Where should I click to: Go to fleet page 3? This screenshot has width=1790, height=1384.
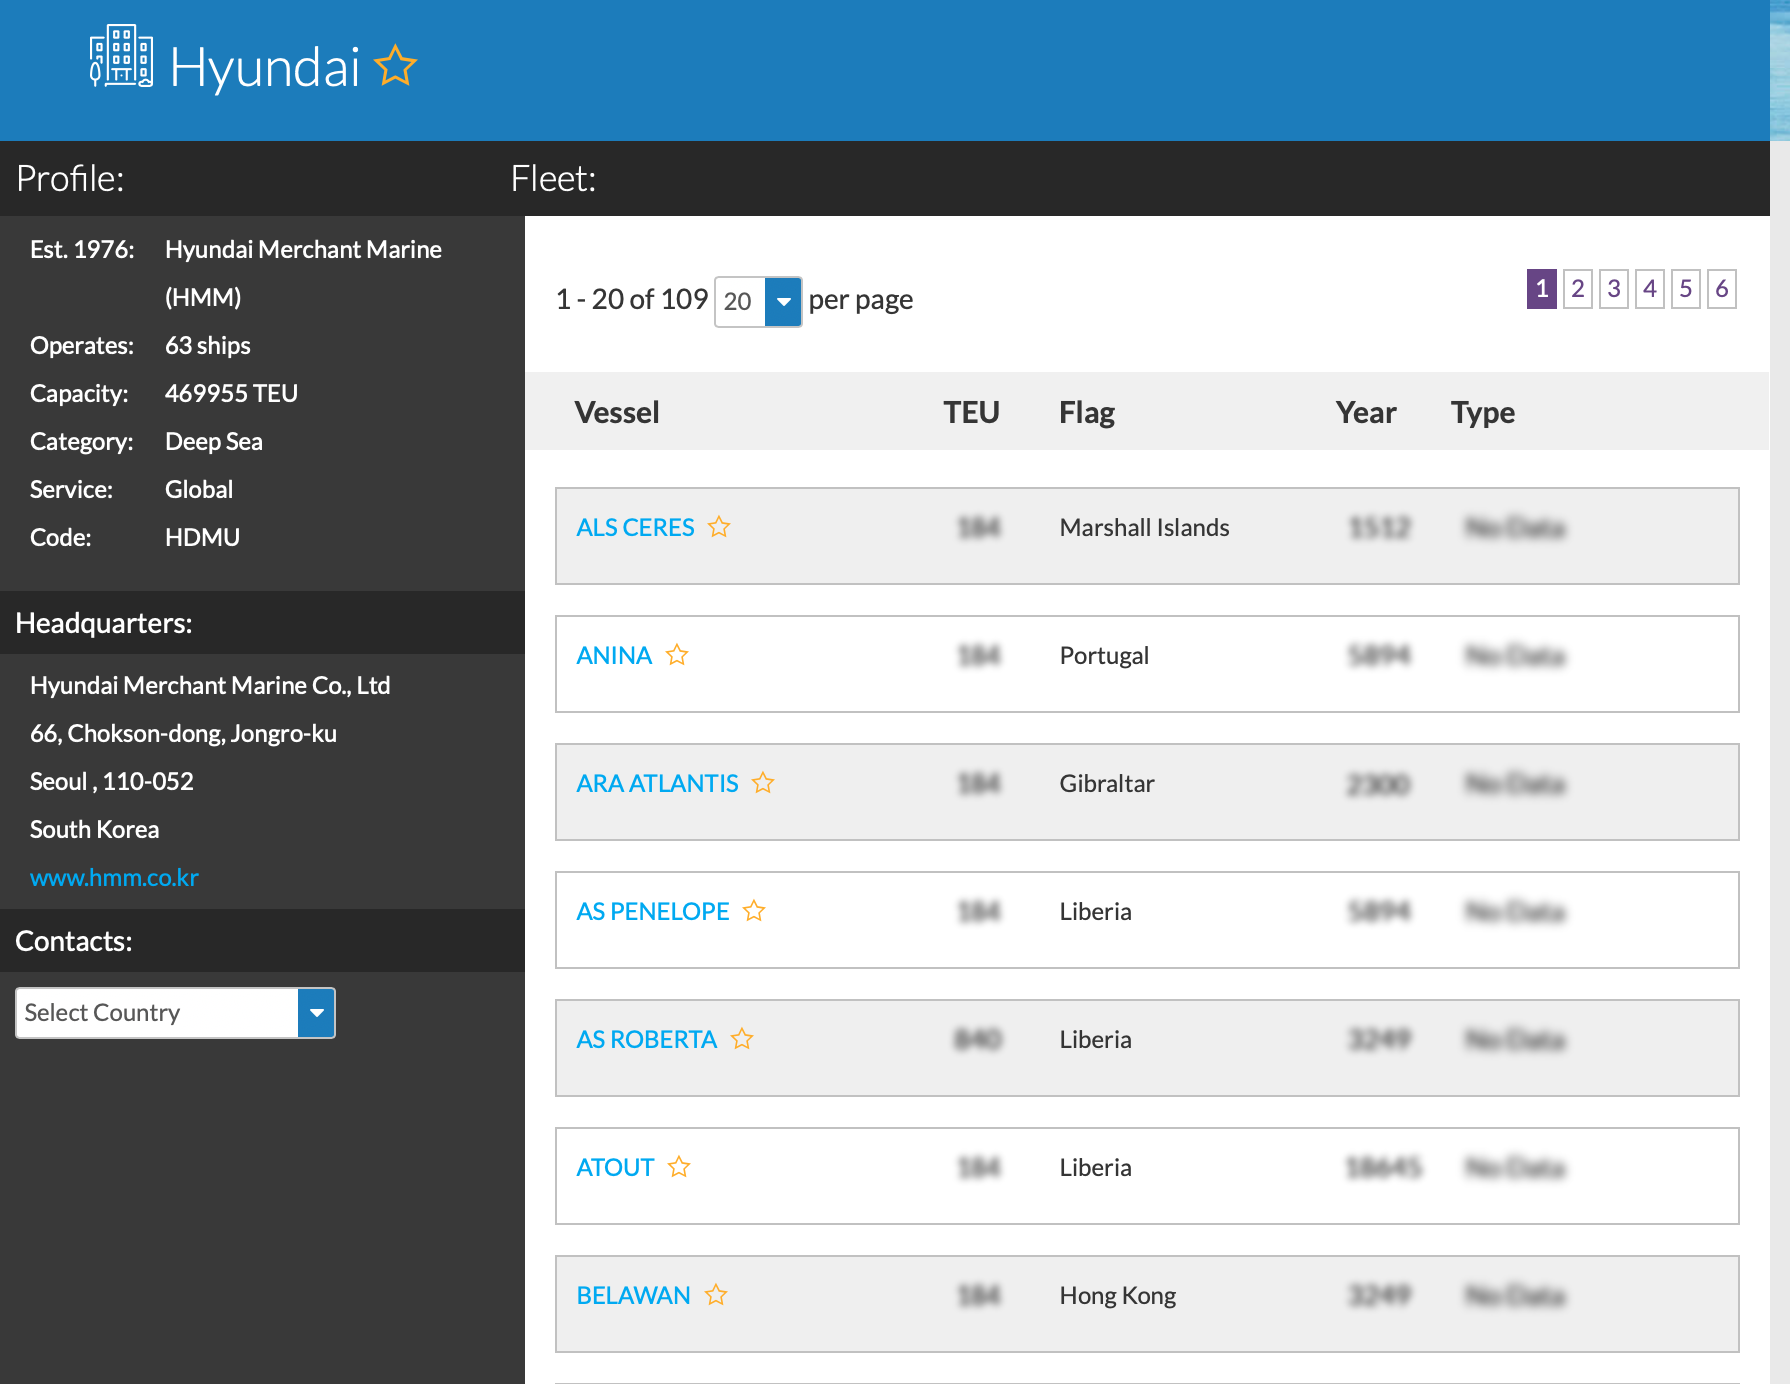click(1614, 289)
